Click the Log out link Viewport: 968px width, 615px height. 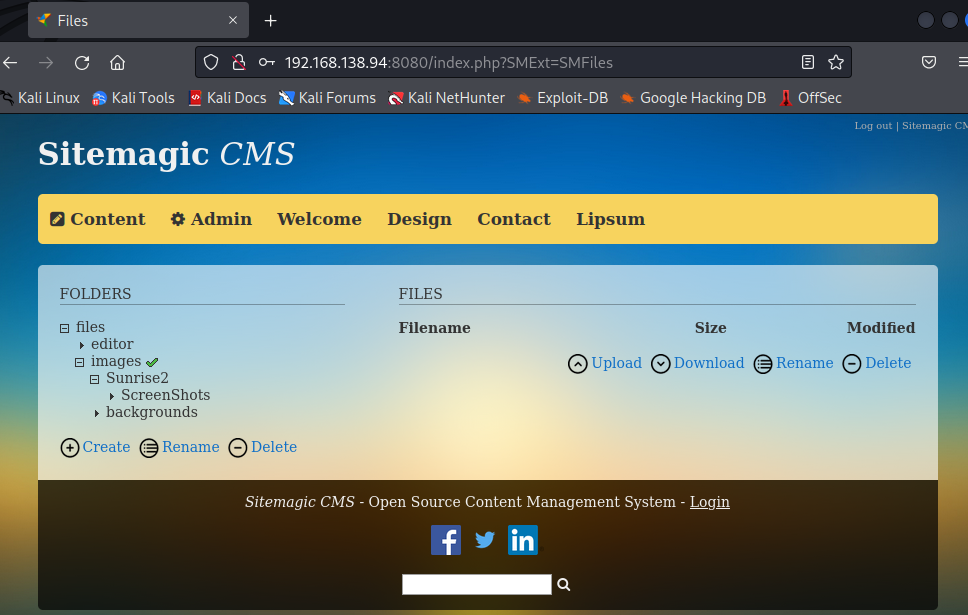tap(873, 126)
